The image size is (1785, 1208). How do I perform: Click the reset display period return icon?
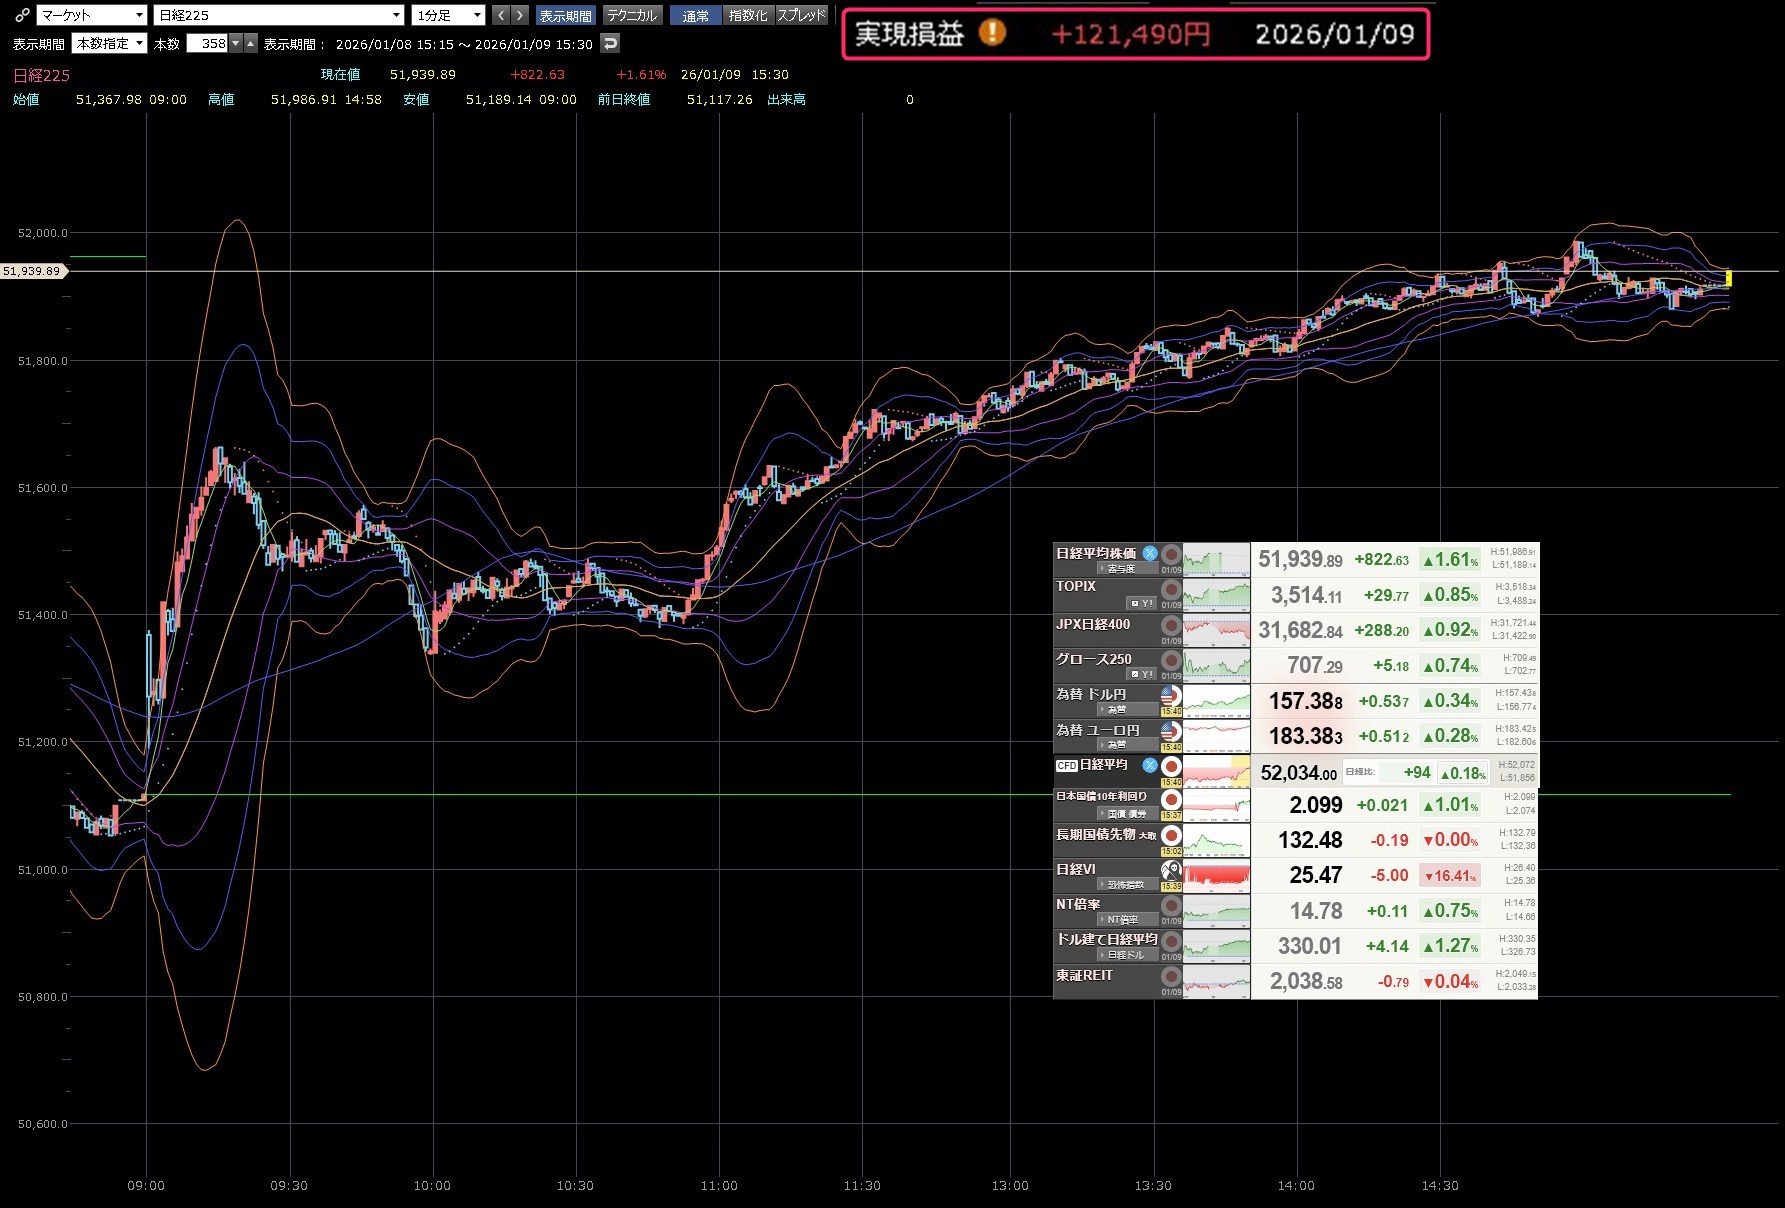(610, 43)
